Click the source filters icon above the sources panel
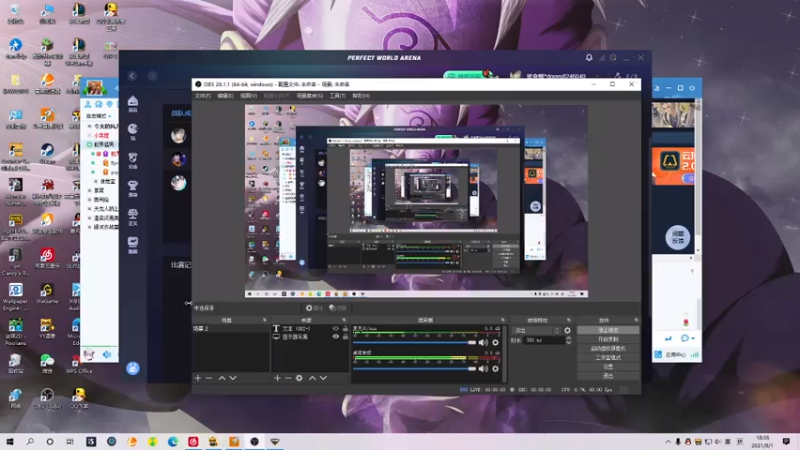The width and height of the screenshot is (800, 450). coord(337,308)
